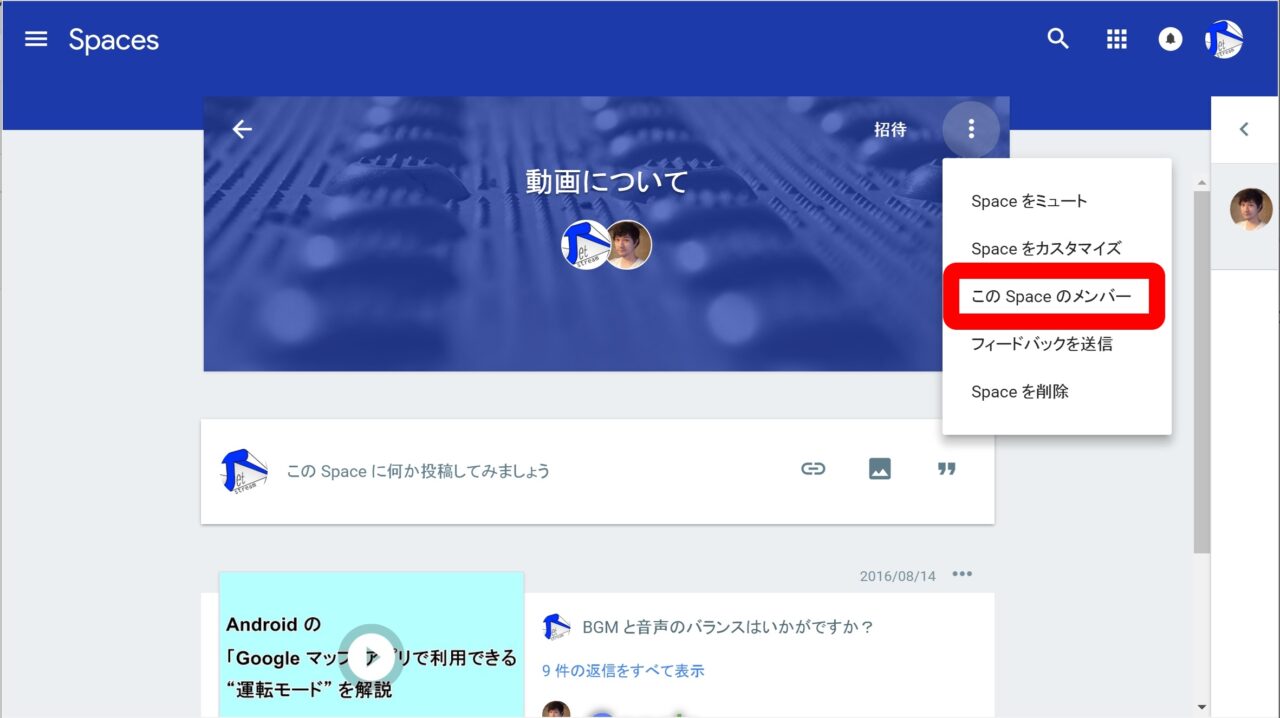Choose 'Space をカスタマイズ' from menu
Screen dimensions: 1280x718
1046,249
